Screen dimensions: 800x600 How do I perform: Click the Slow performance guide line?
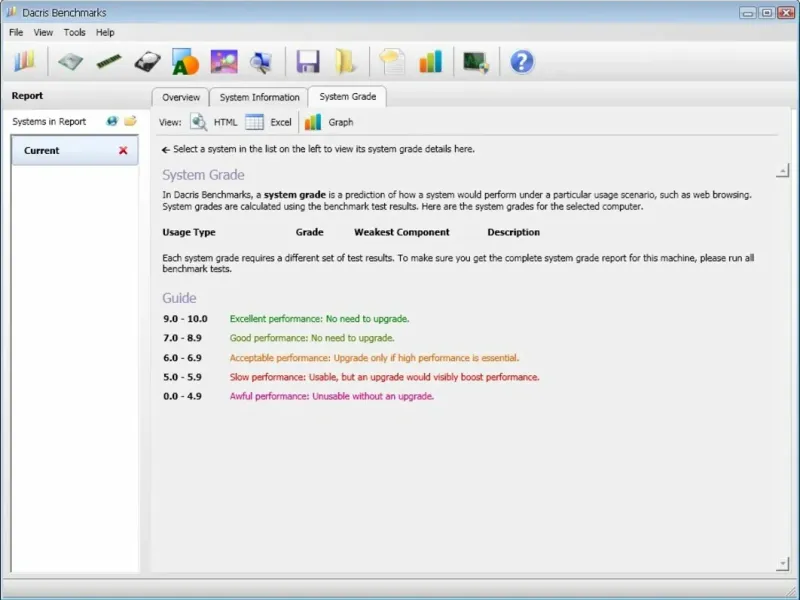pyautogui.click(x=384, y=377)
